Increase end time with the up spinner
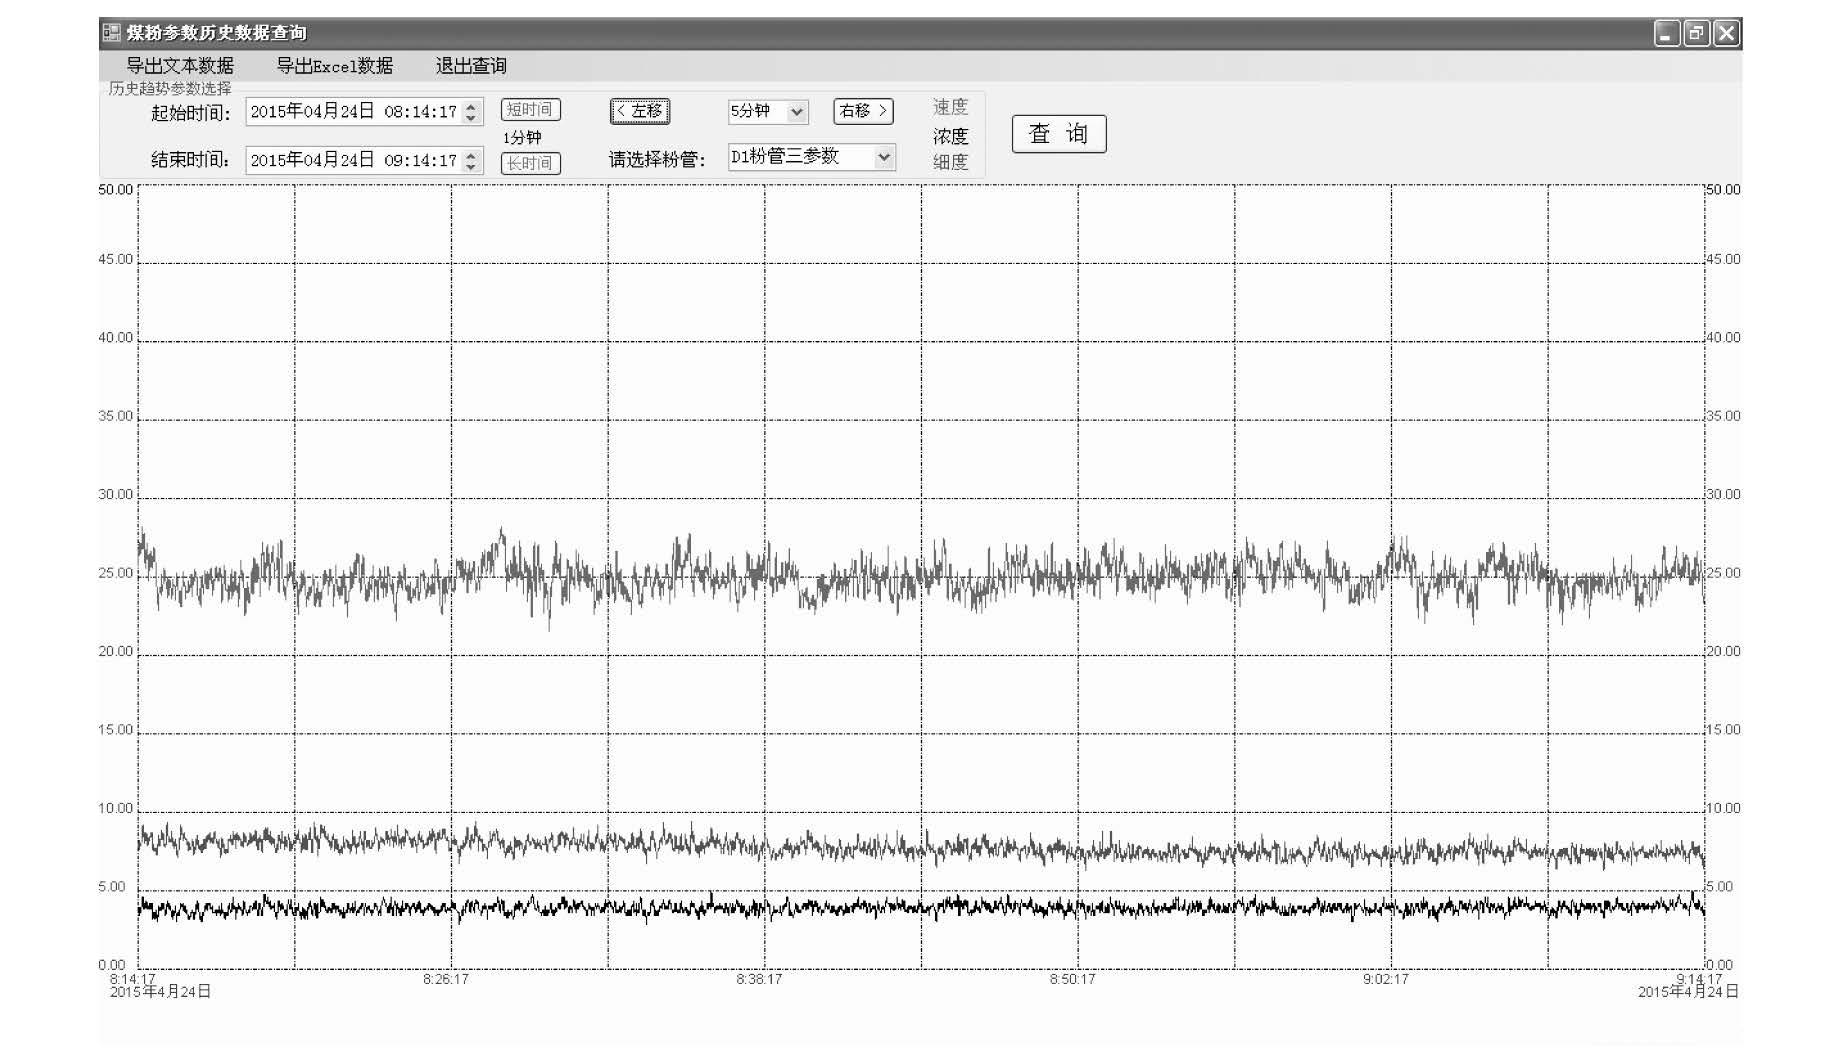 tap(472, 154)
